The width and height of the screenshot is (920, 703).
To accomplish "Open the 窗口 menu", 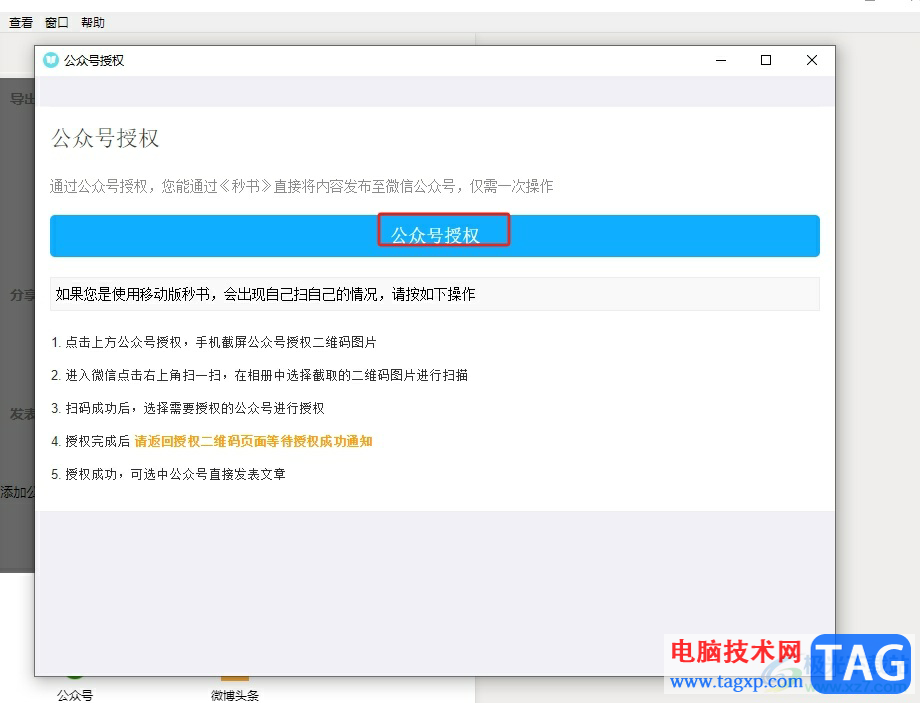I will coord(57,22).
